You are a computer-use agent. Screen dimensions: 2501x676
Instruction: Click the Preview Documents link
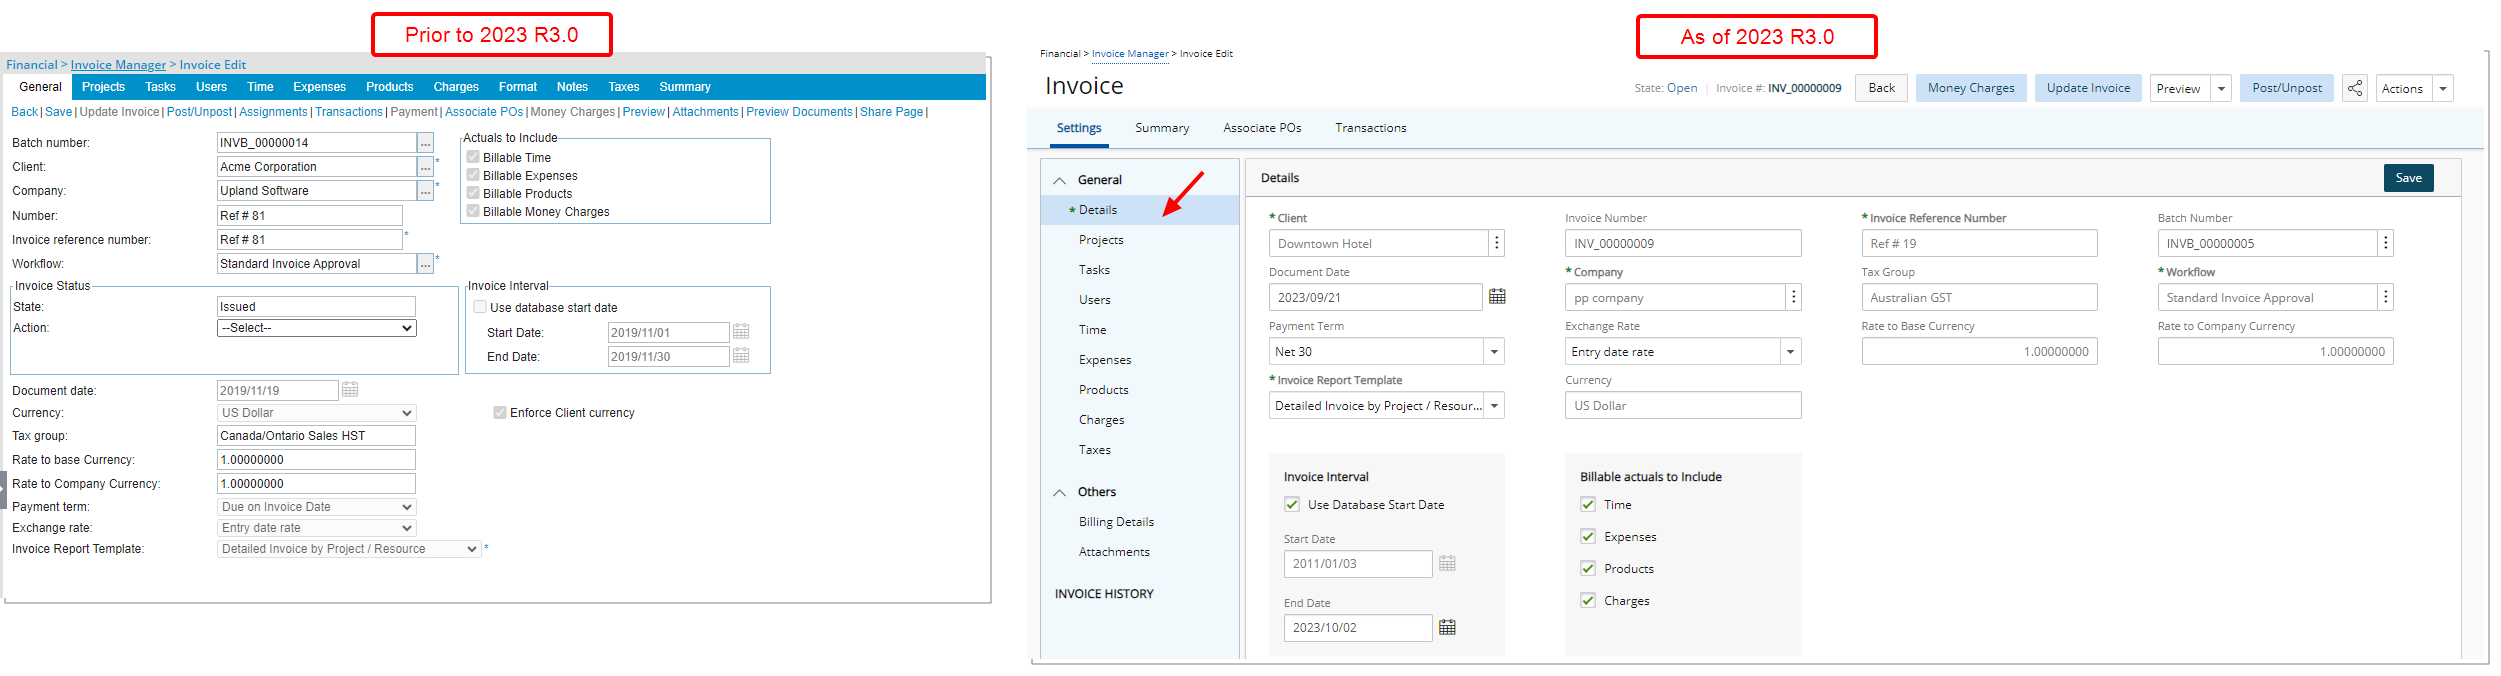pos(799,112)
